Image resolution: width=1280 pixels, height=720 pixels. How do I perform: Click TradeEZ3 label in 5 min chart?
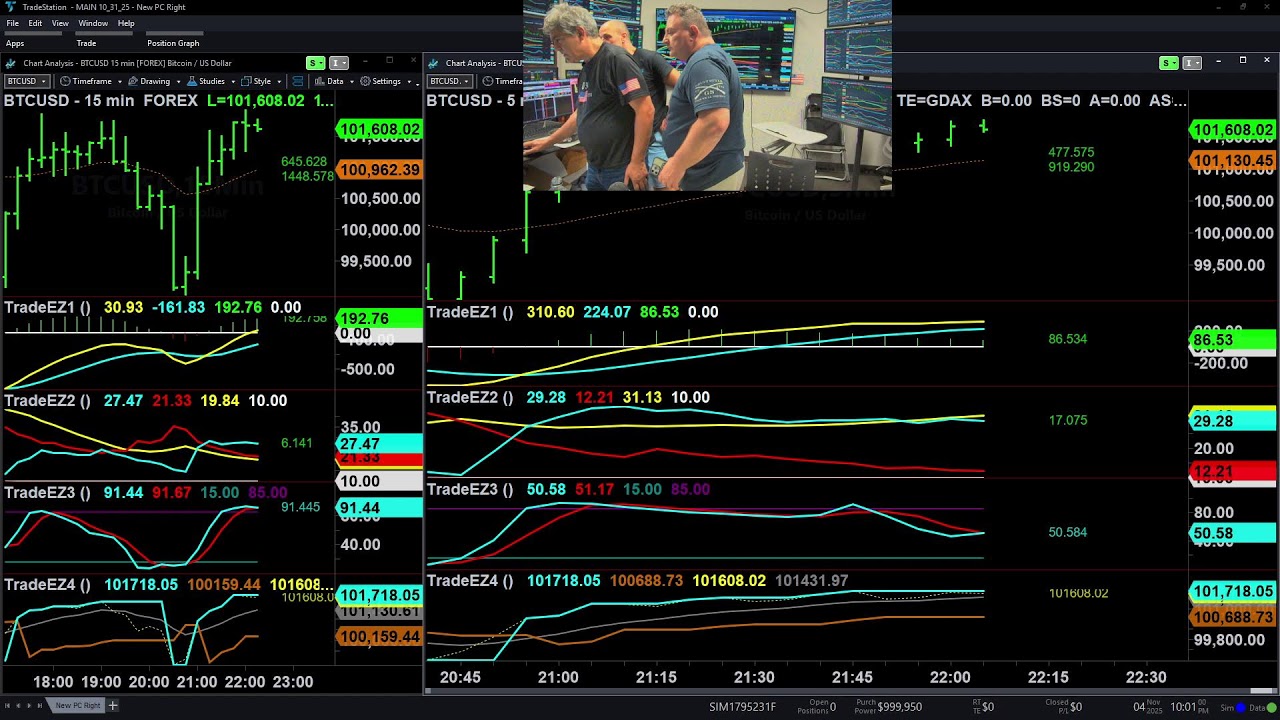[x=470, y=490]
